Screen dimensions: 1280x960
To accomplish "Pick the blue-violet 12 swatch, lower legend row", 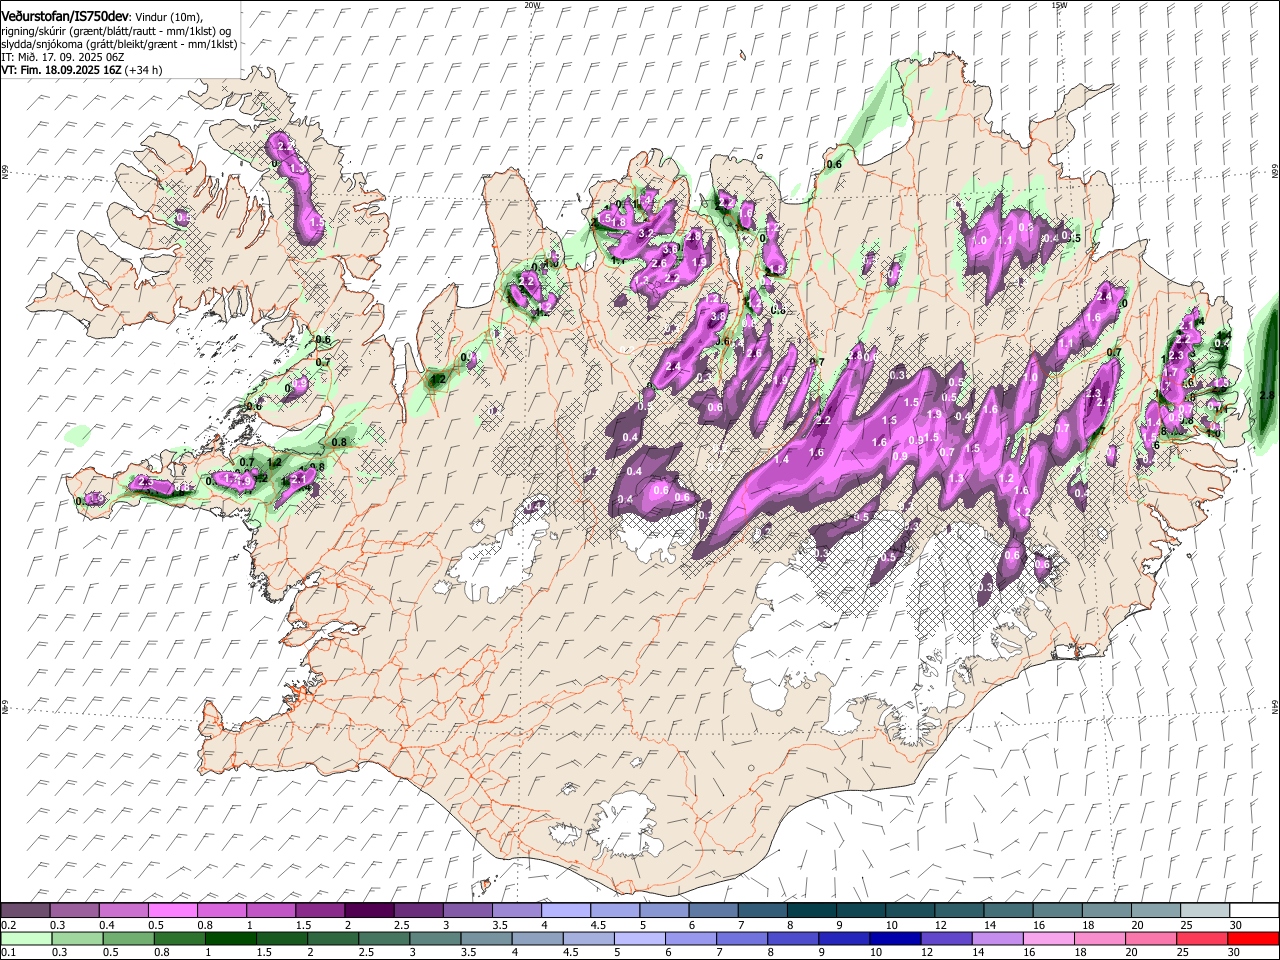I will coord(947,938).
